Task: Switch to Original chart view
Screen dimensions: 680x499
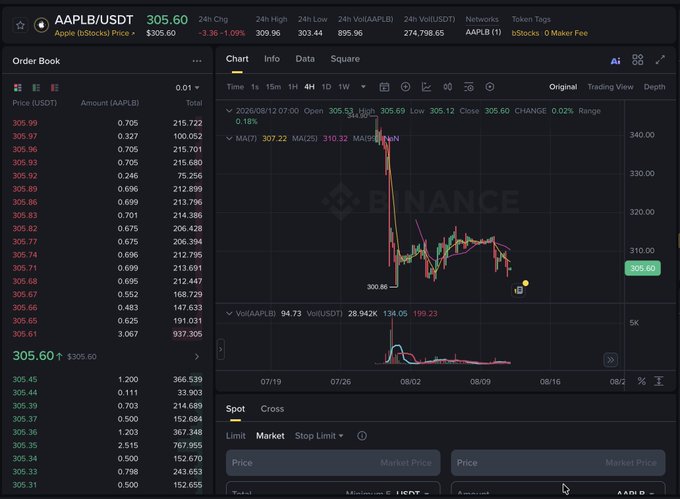Action: (x=563, y=87)
